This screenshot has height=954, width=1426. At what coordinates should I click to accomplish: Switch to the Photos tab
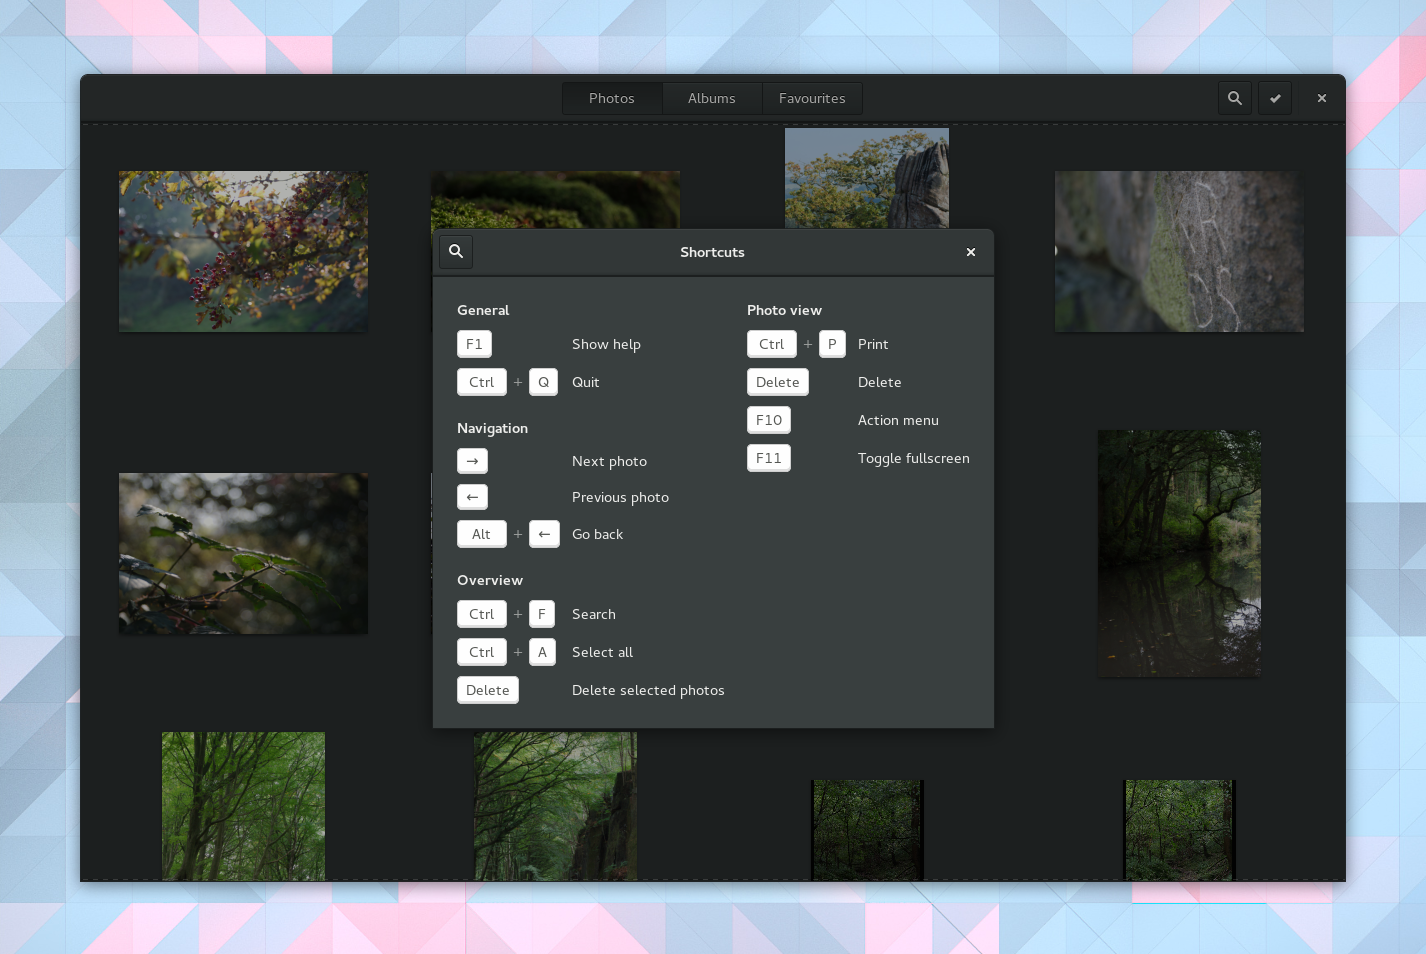point(612,98)
